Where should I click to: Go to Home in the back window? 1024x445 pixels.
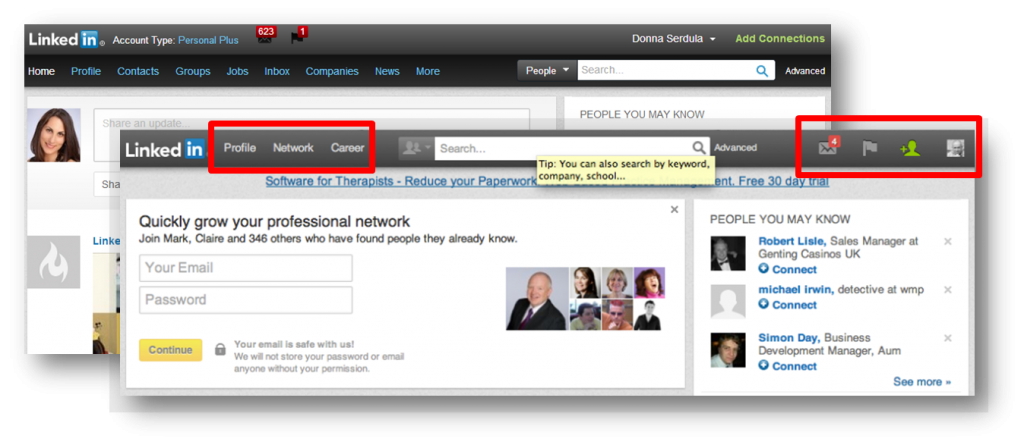(41, 71)
